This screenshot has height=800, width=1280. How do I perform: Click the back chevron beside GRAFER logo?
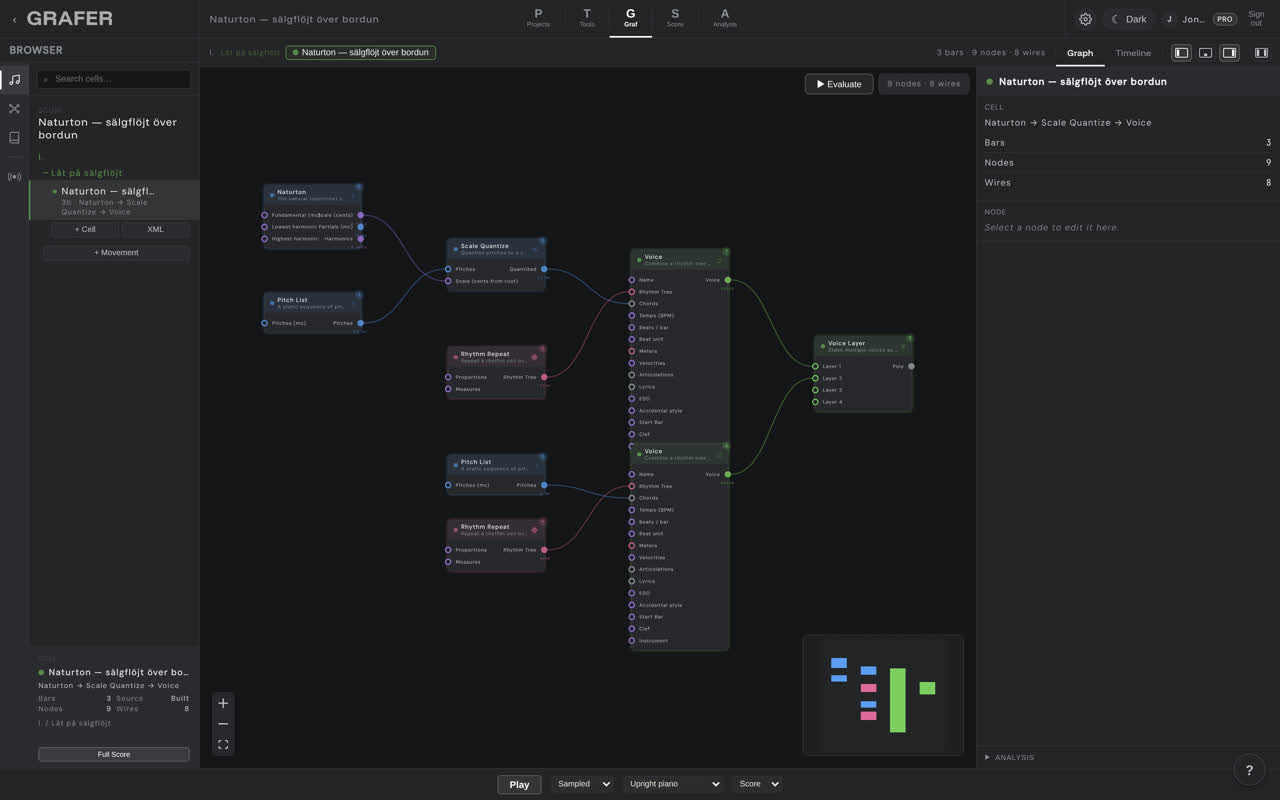click(x=14, y=19)
